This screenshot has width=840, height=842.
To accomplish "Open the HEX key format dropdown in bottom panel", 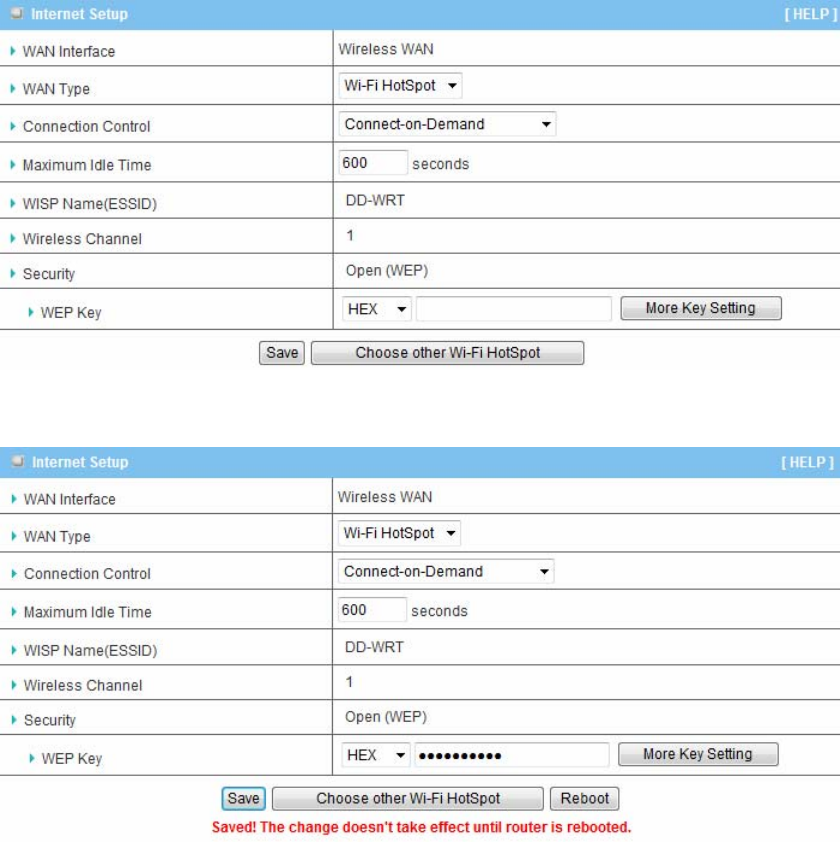I will coord(375,755).
